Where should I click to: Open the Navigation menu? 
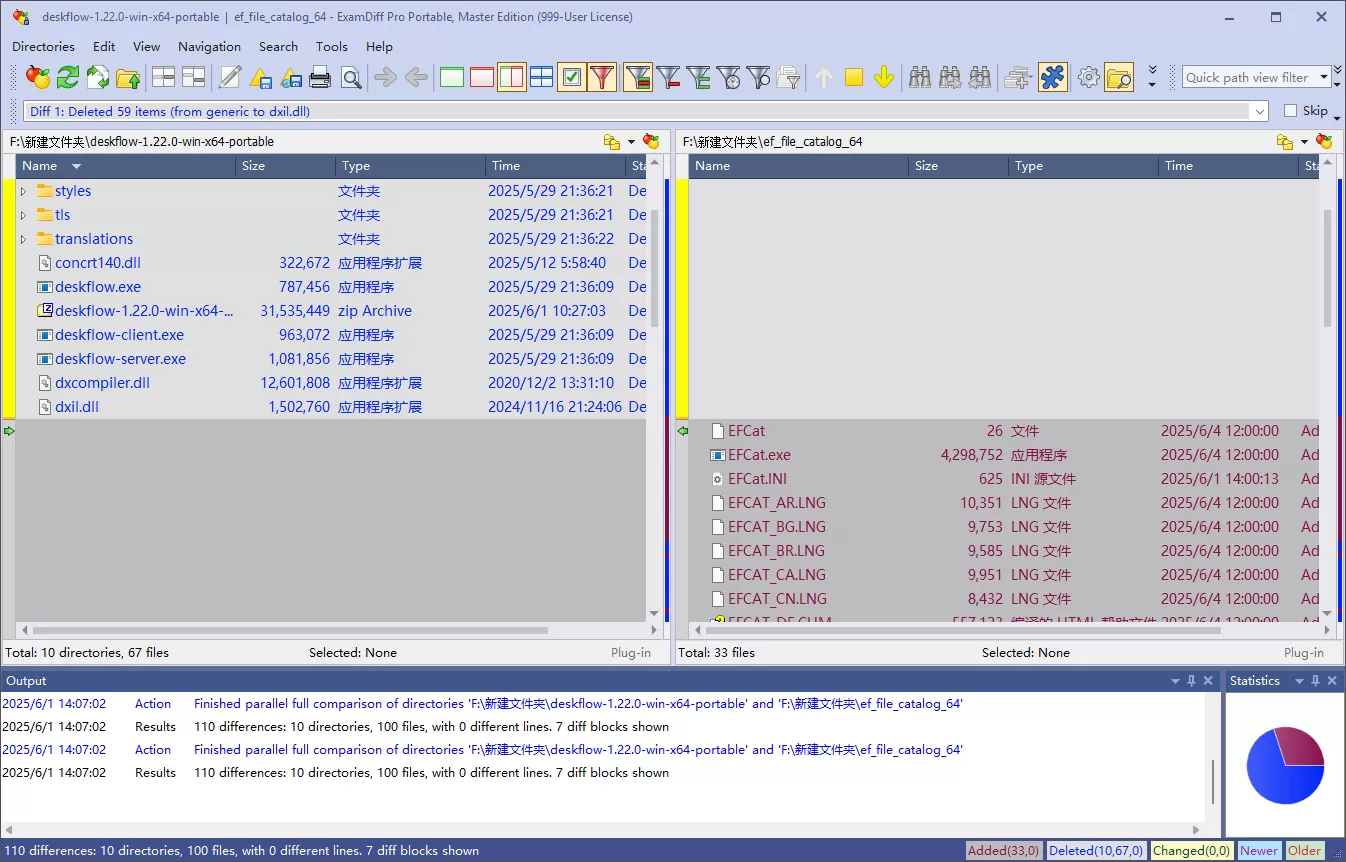point(209,46)
